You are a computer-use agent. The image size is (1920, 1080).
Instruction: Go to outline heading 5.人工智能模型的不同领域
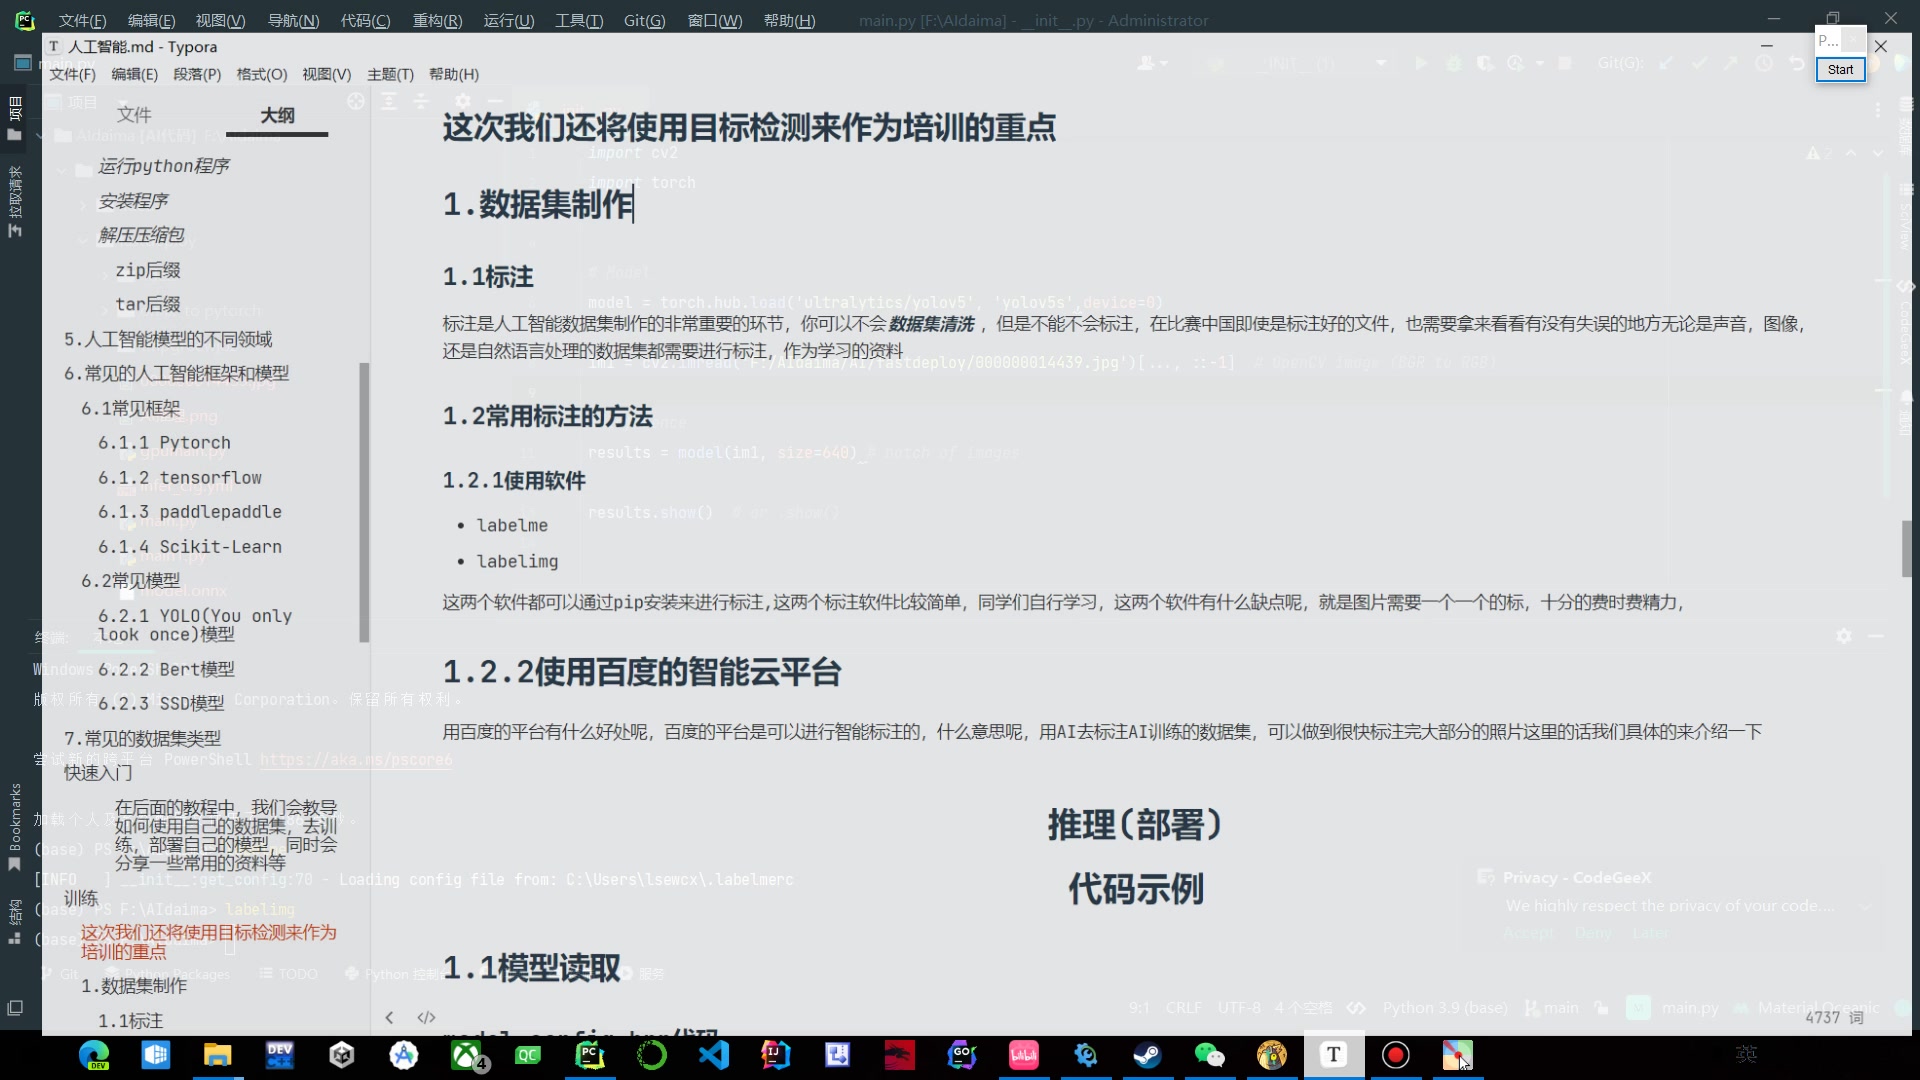coord(168,339)
